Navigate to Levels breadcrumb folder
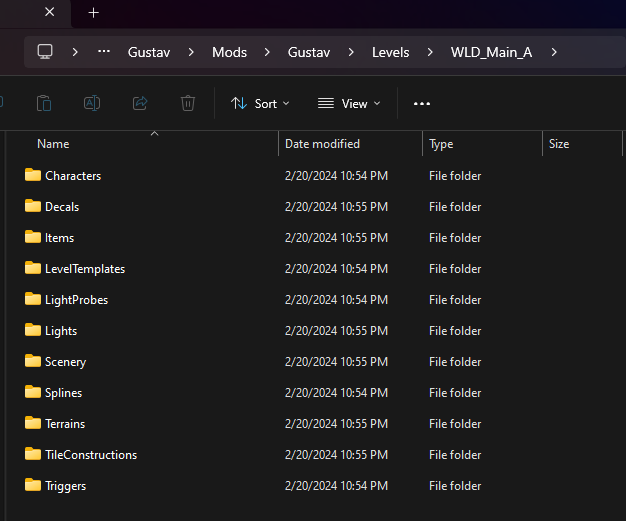This screenshot has width=626, height=521. 390,52
